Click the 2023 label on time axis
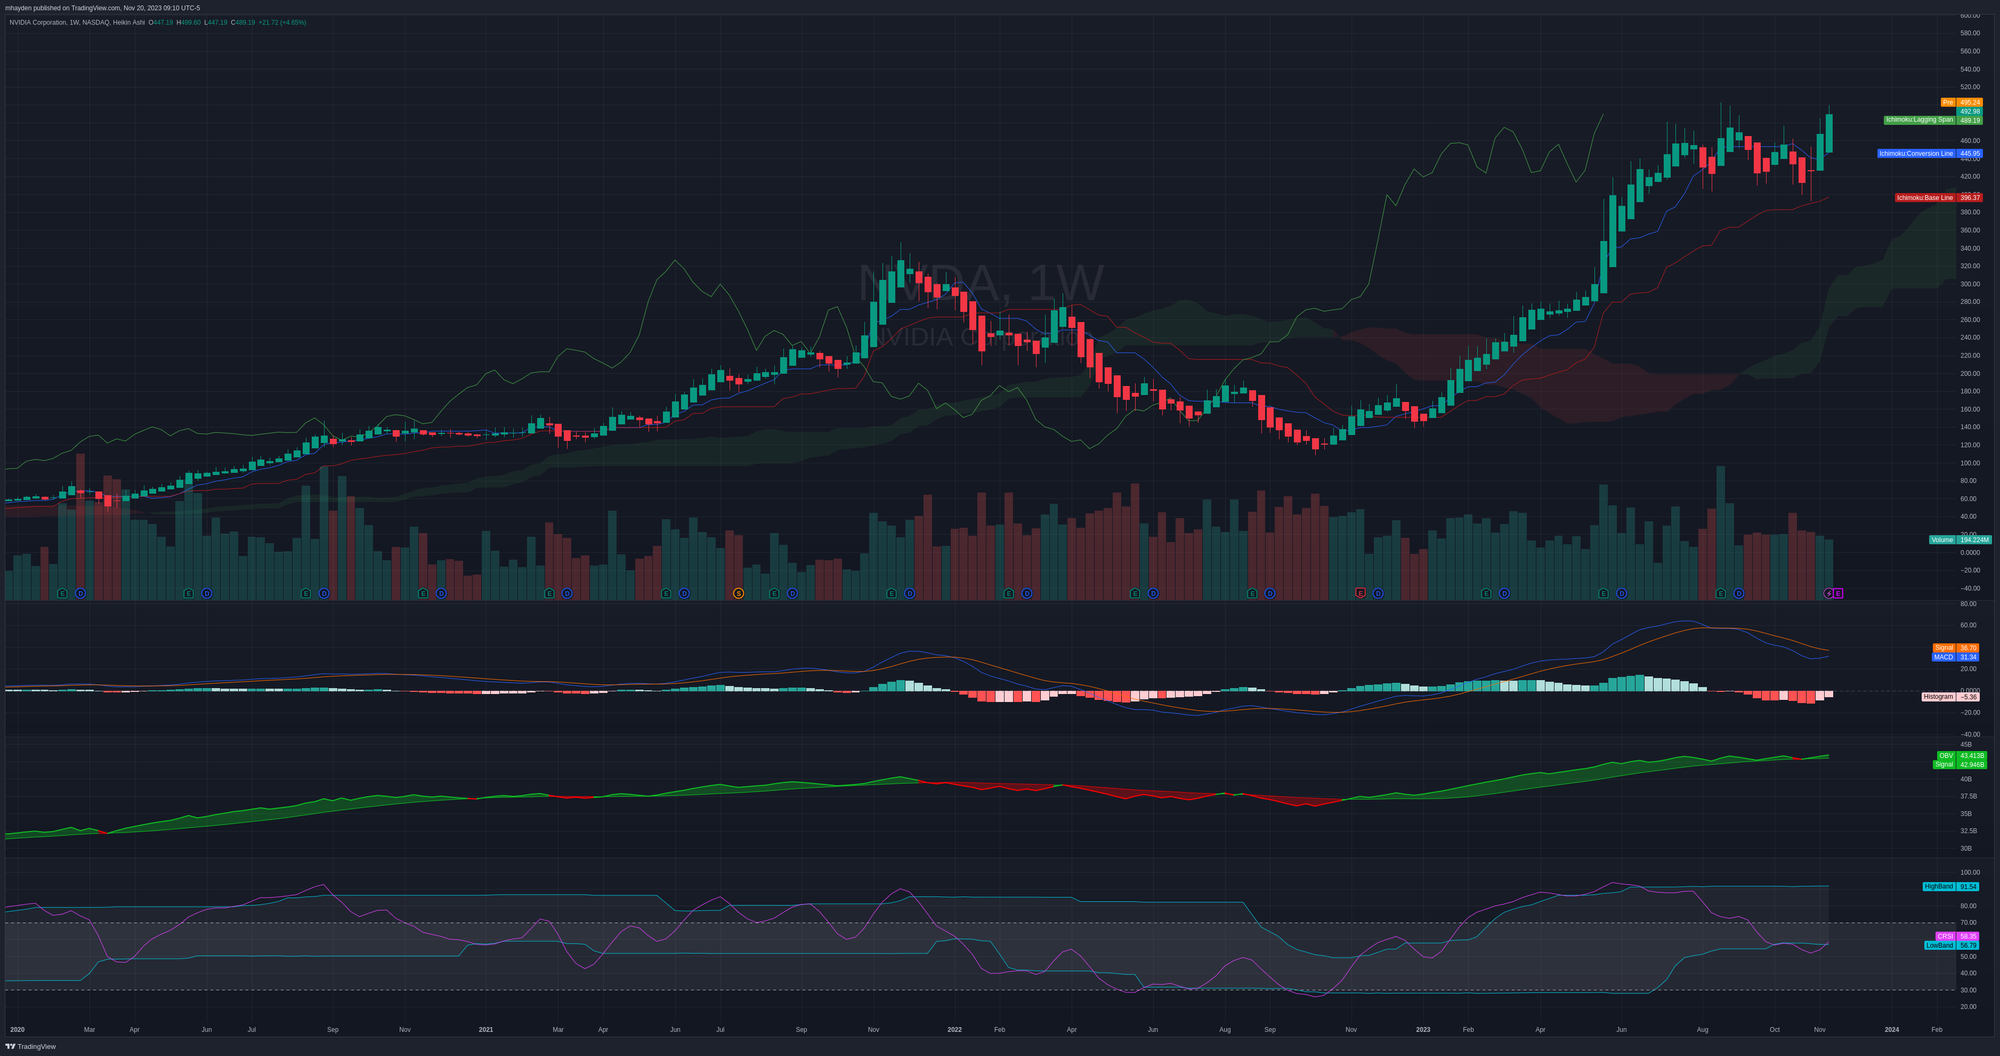Image resolution: width=2000 pixels, height=1056 pixels. click(1423, 1029)
